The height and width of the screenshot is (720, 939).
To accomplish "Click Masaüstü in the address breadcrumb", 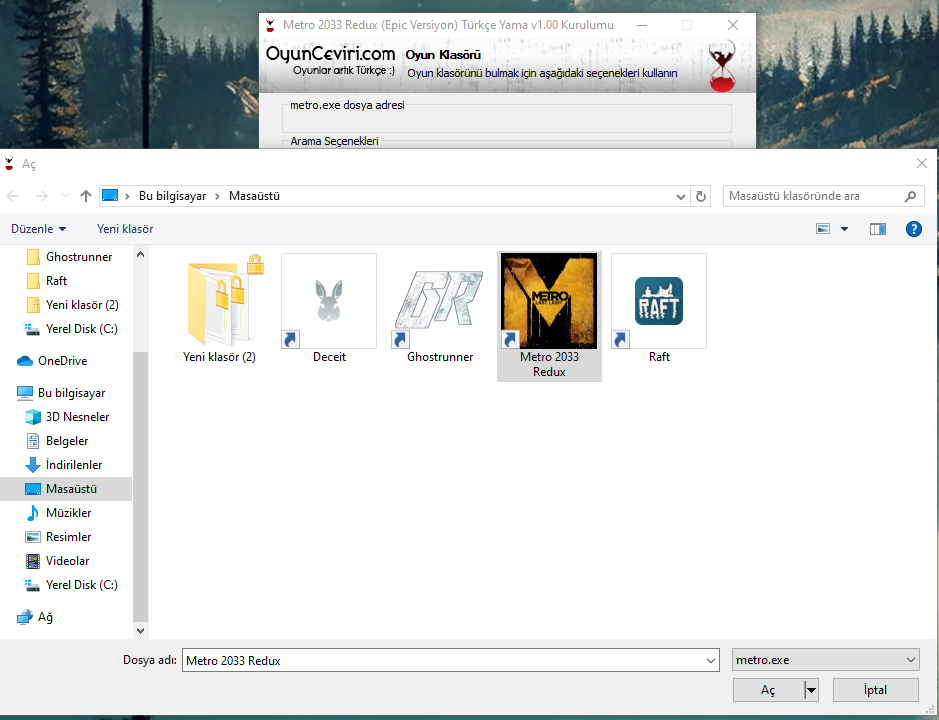I will [255, 196].
